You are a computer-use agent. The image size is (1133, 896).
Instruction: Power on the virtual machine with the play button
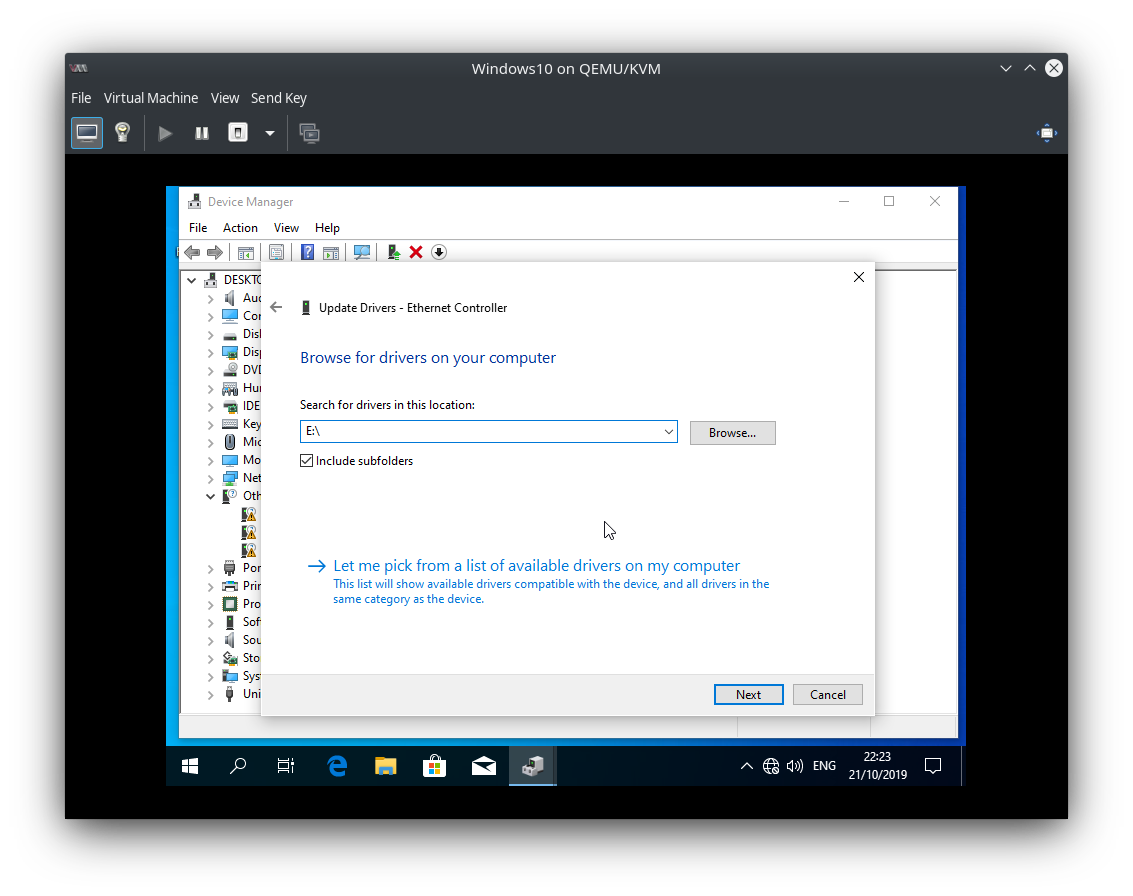[165, 133]
